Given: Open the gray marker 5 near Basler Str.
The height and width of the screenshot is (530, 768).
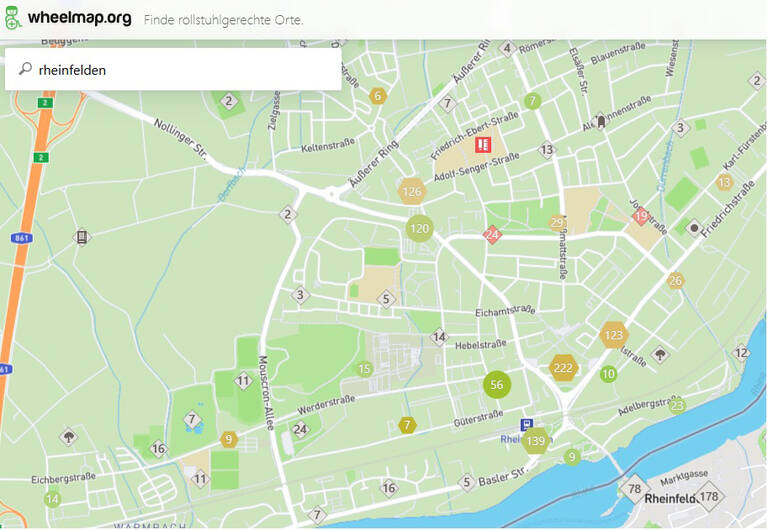Looking at the screenshot, I should click(467, 482).
